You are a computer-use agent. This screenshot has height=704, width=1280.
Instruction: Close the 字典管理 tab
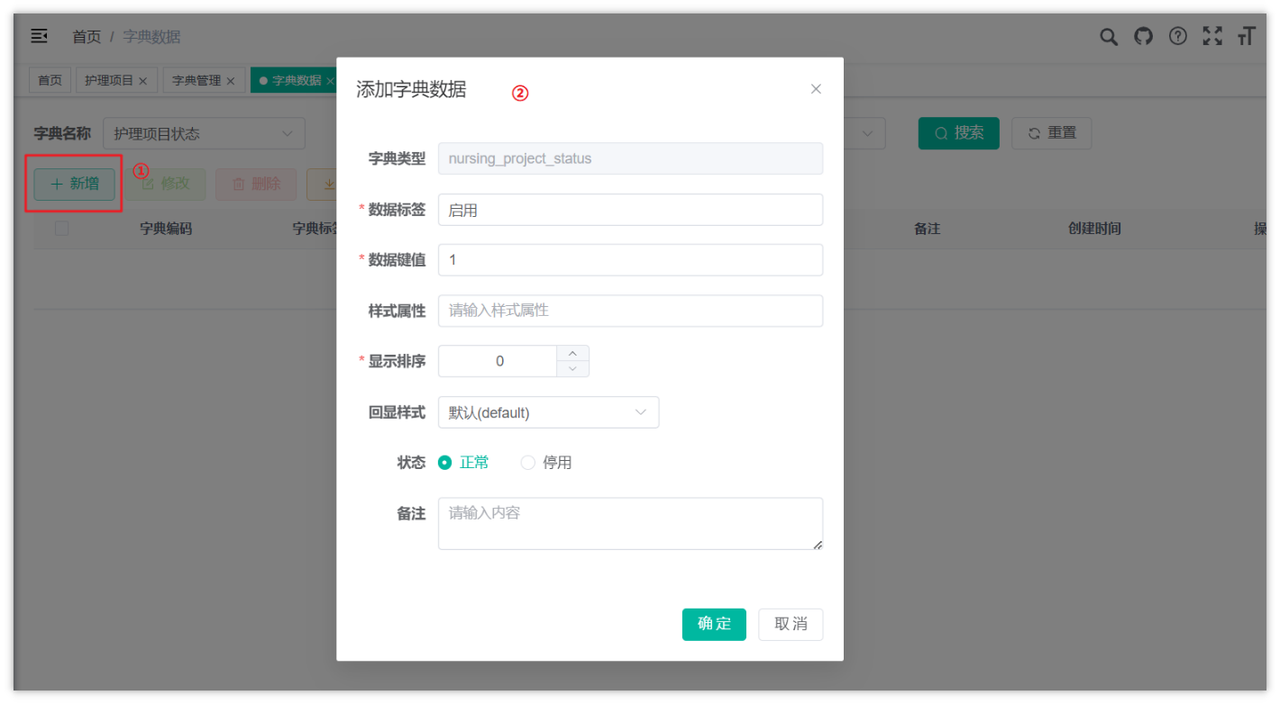point(230,81)
